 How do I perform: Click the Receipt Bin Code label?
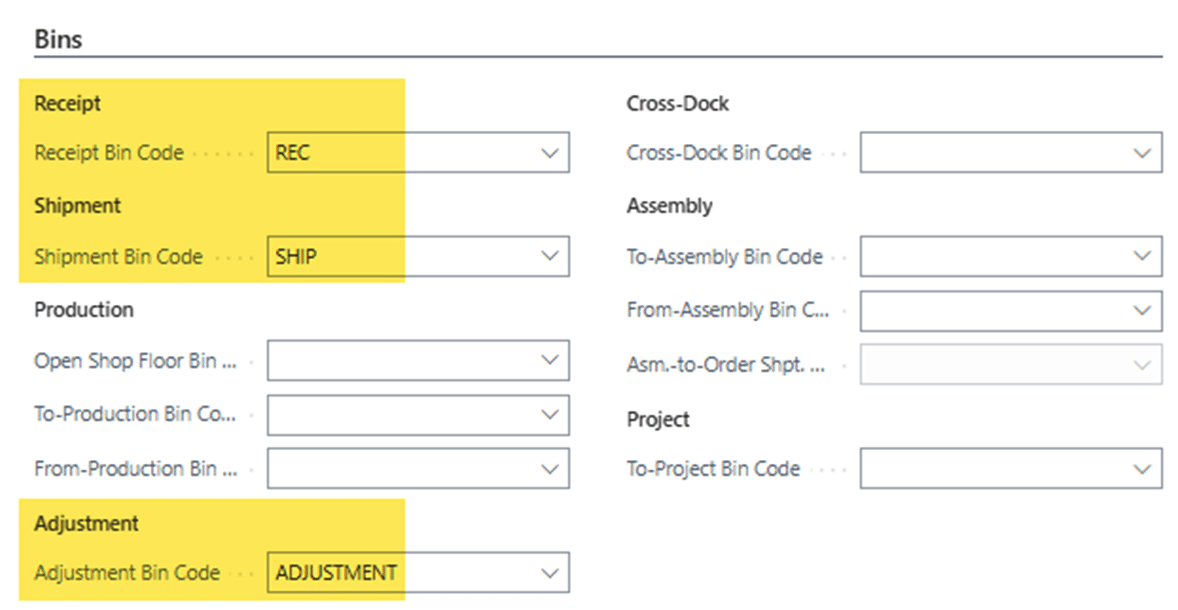tap(109, 154)
